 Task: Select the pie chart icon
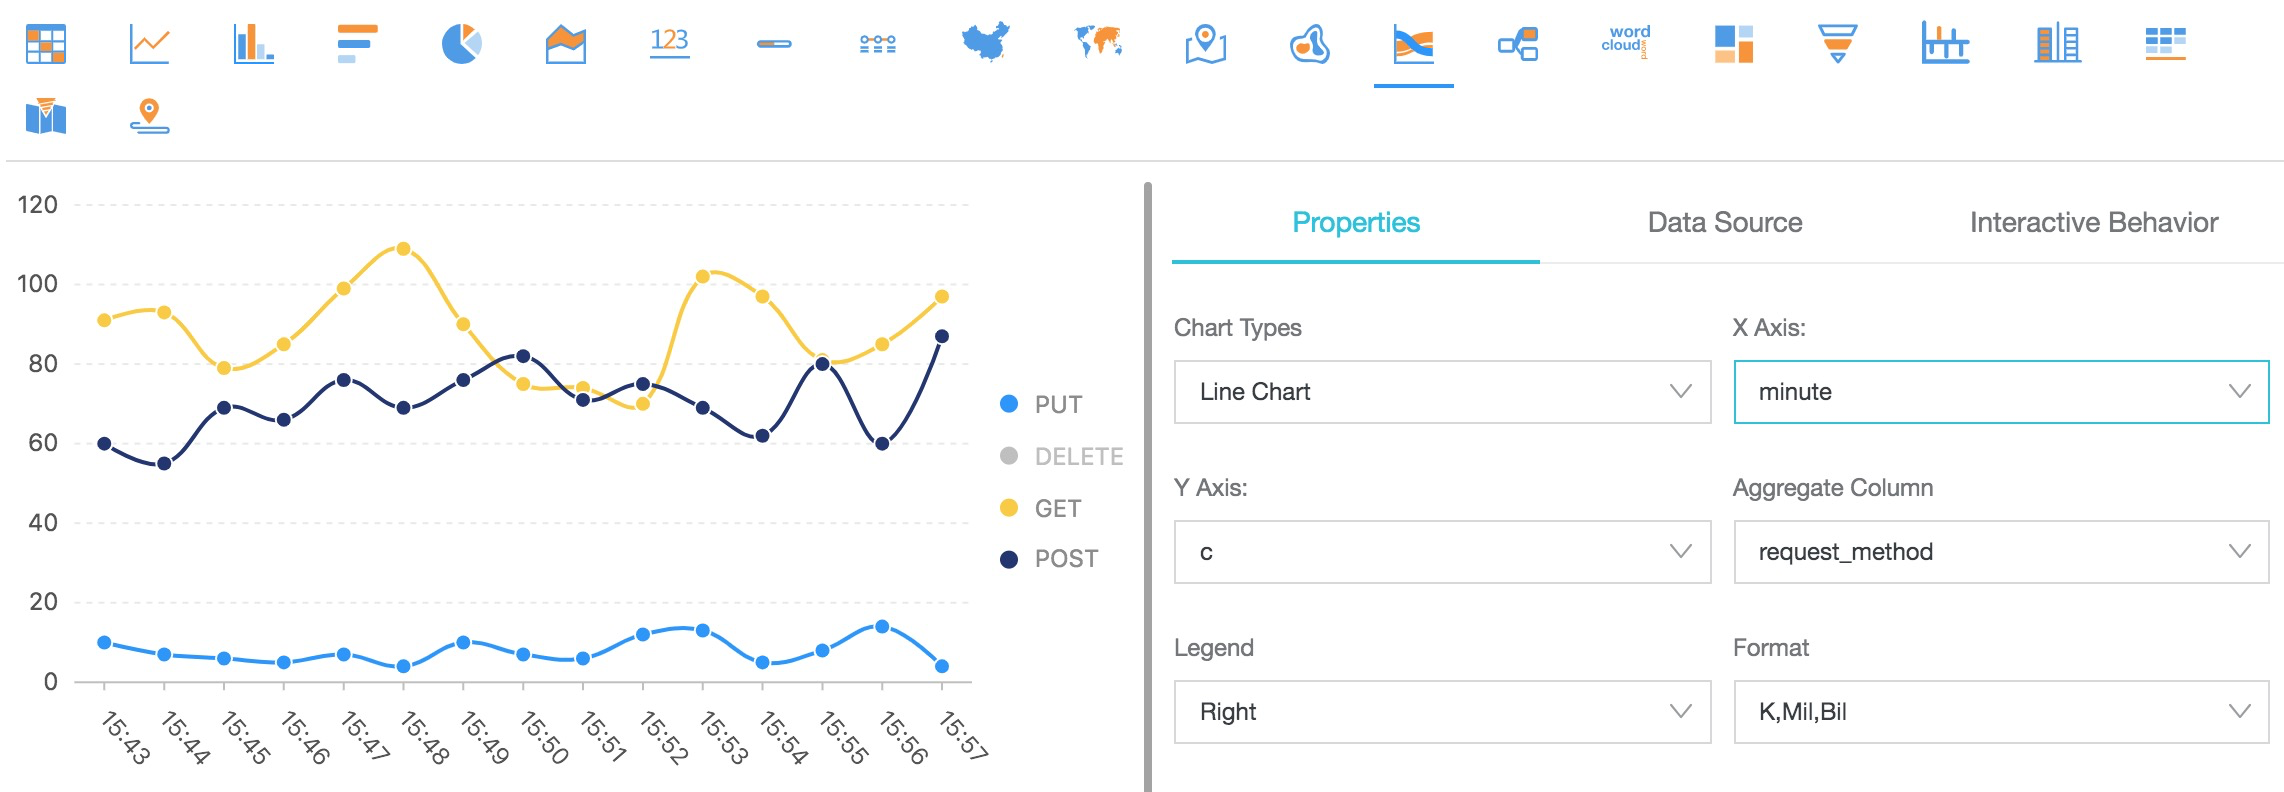461,44
